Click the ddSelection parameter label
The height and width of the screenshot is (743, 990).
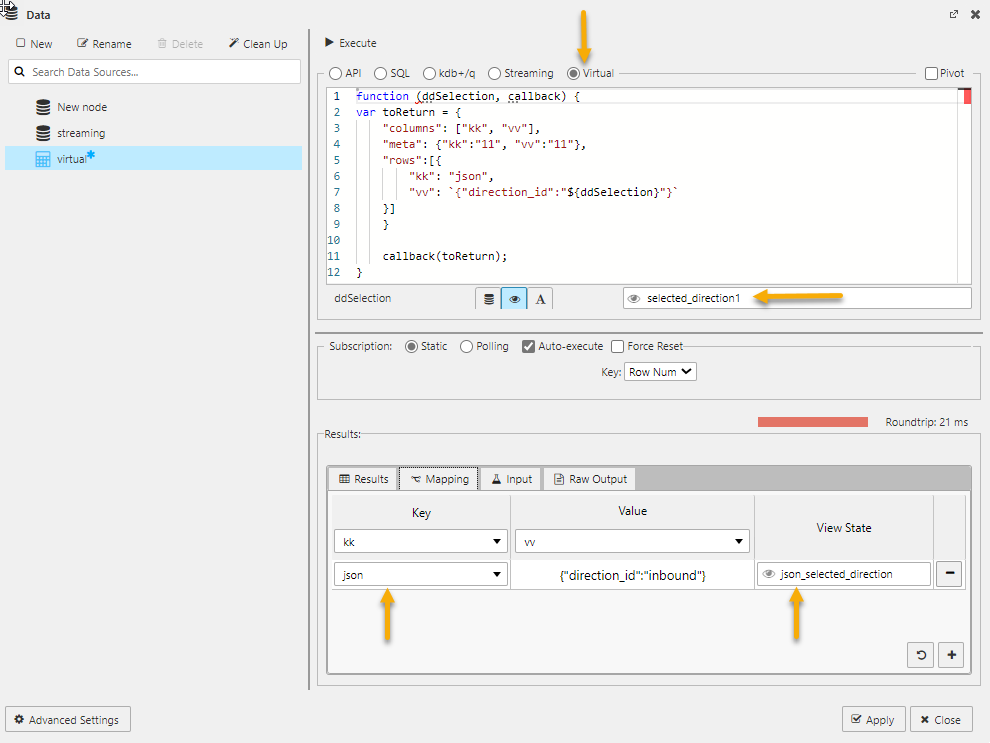pyautogui.click(x=362, y=298)
